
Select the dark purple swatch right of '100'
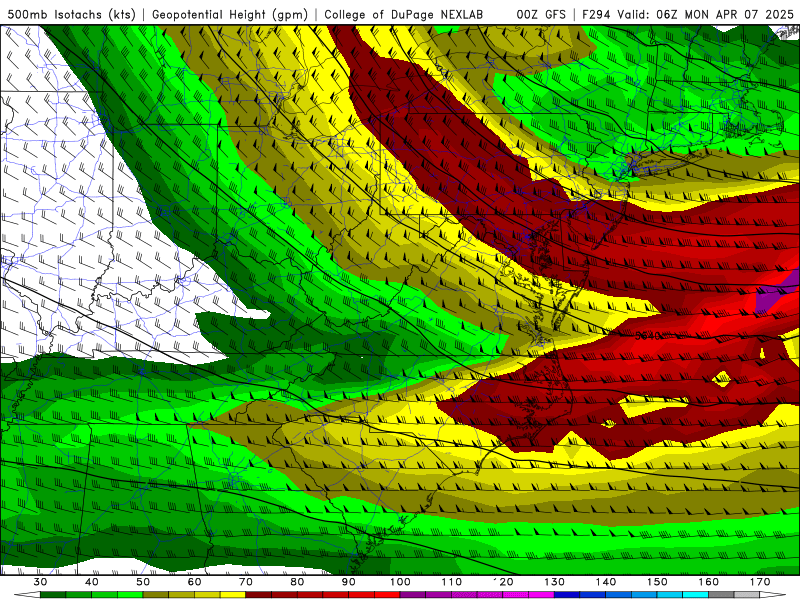point(413,594)
